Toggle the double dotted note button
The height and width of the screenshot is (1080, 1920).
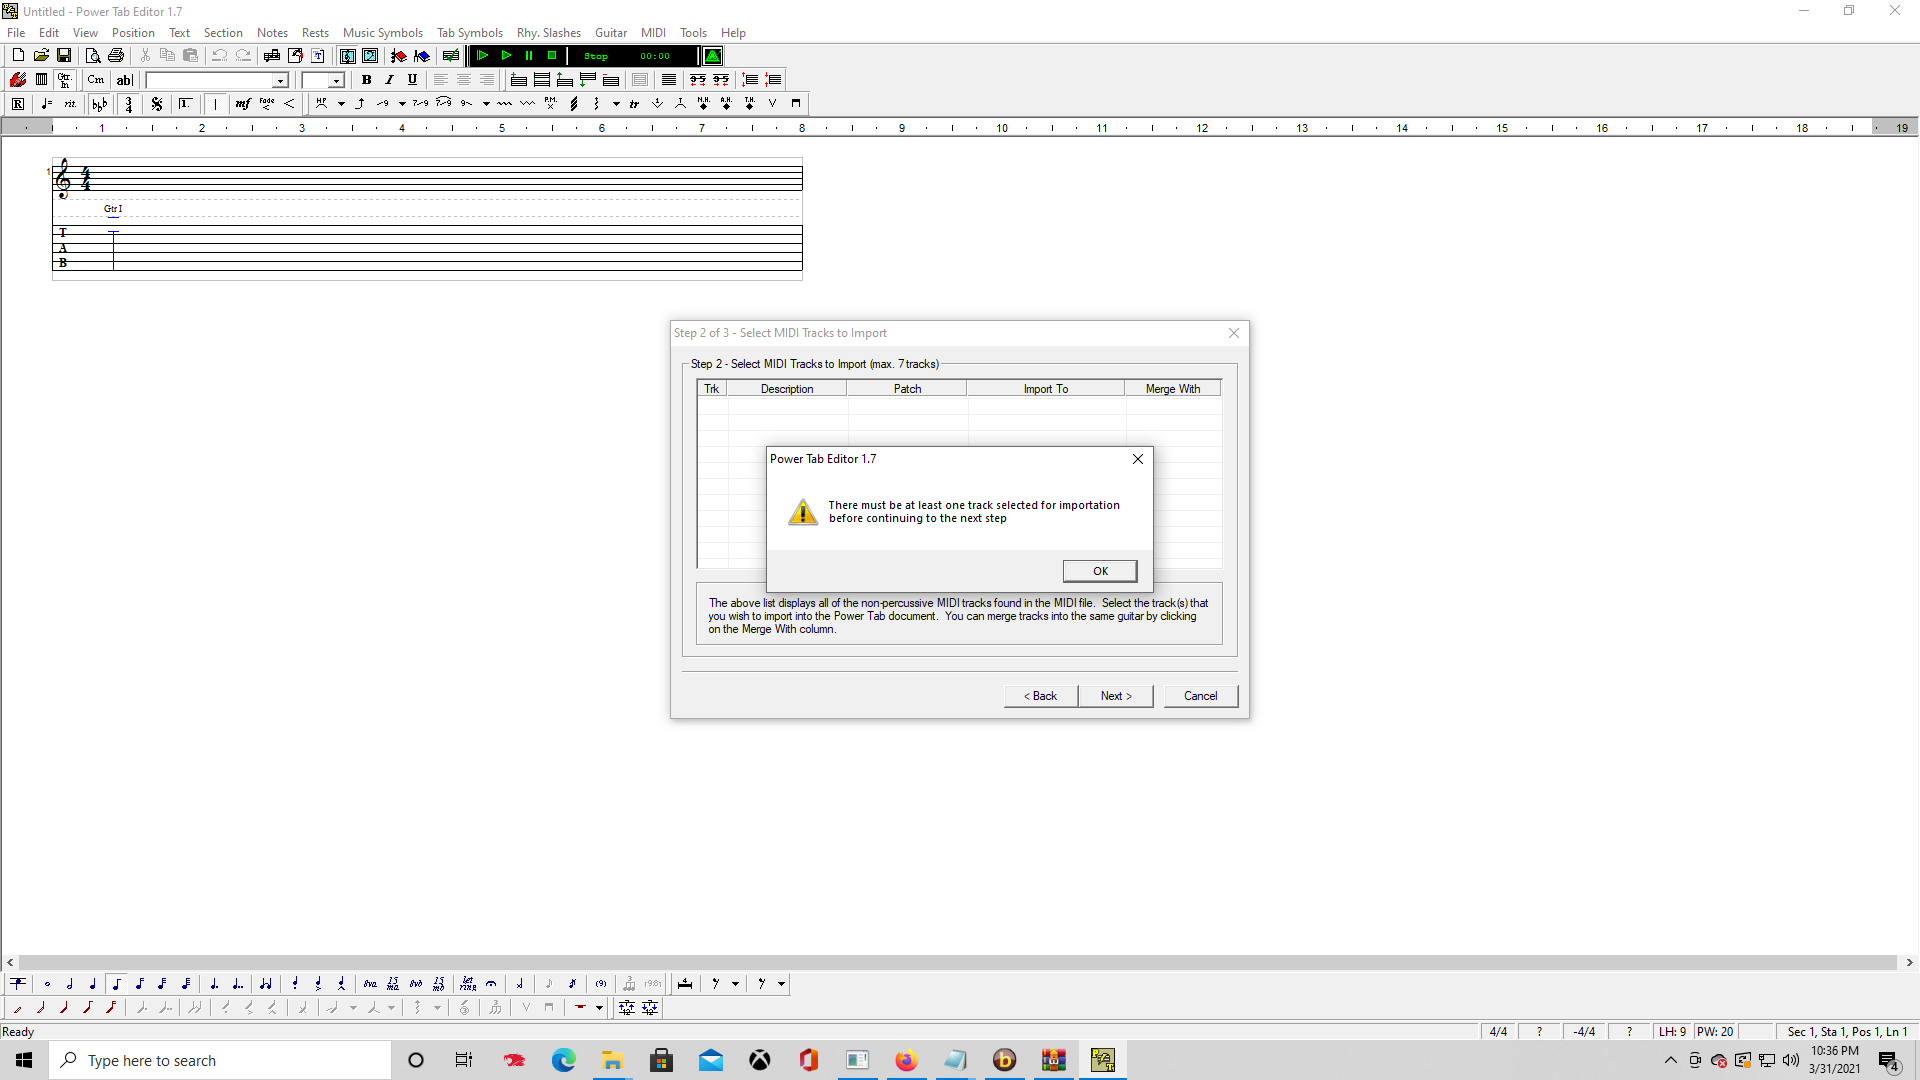[237, 984]
